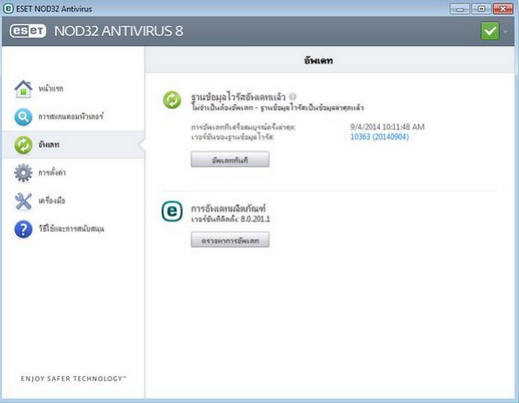519x403 pixels.
Task: Click the green protection status checkmark icon
Action: pos(490,31)
